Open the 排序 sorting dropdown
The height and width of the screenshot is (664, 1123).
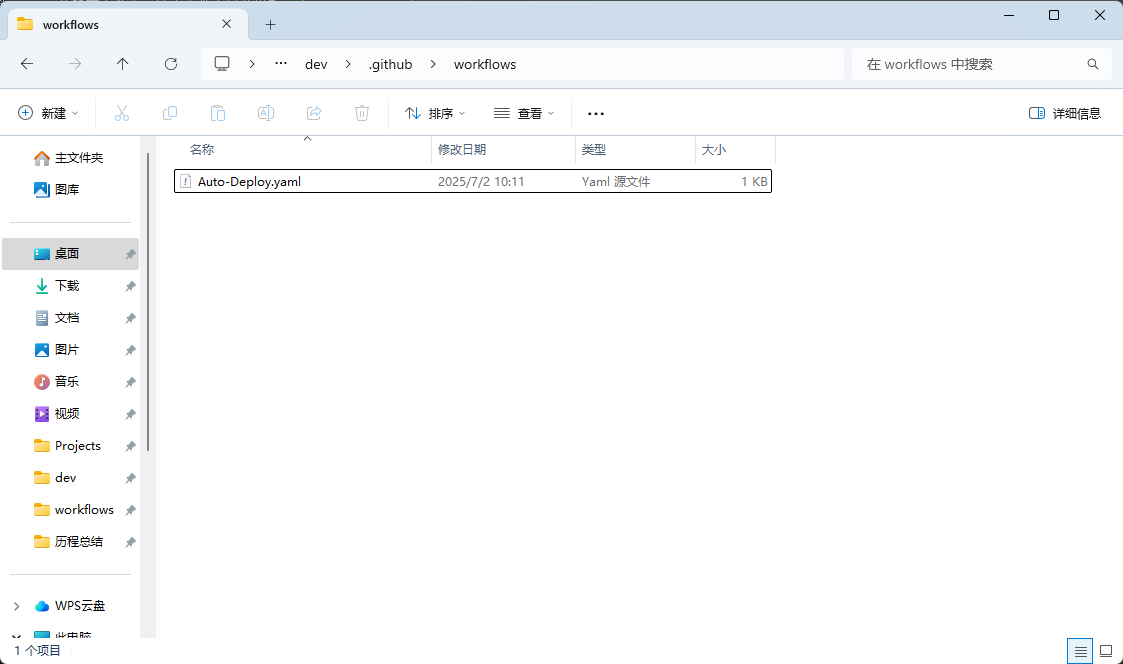tap(434, 113)
